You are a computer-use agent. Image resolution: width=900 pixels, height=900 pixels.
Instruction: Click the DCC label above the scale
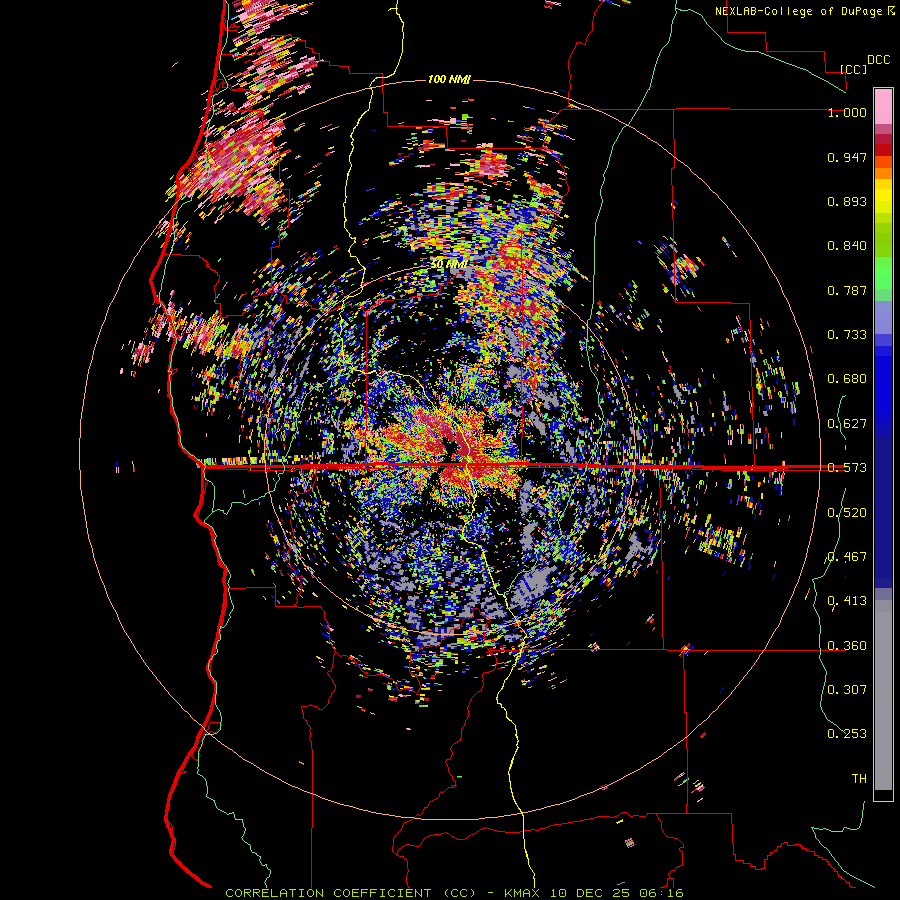coord(878,60)
